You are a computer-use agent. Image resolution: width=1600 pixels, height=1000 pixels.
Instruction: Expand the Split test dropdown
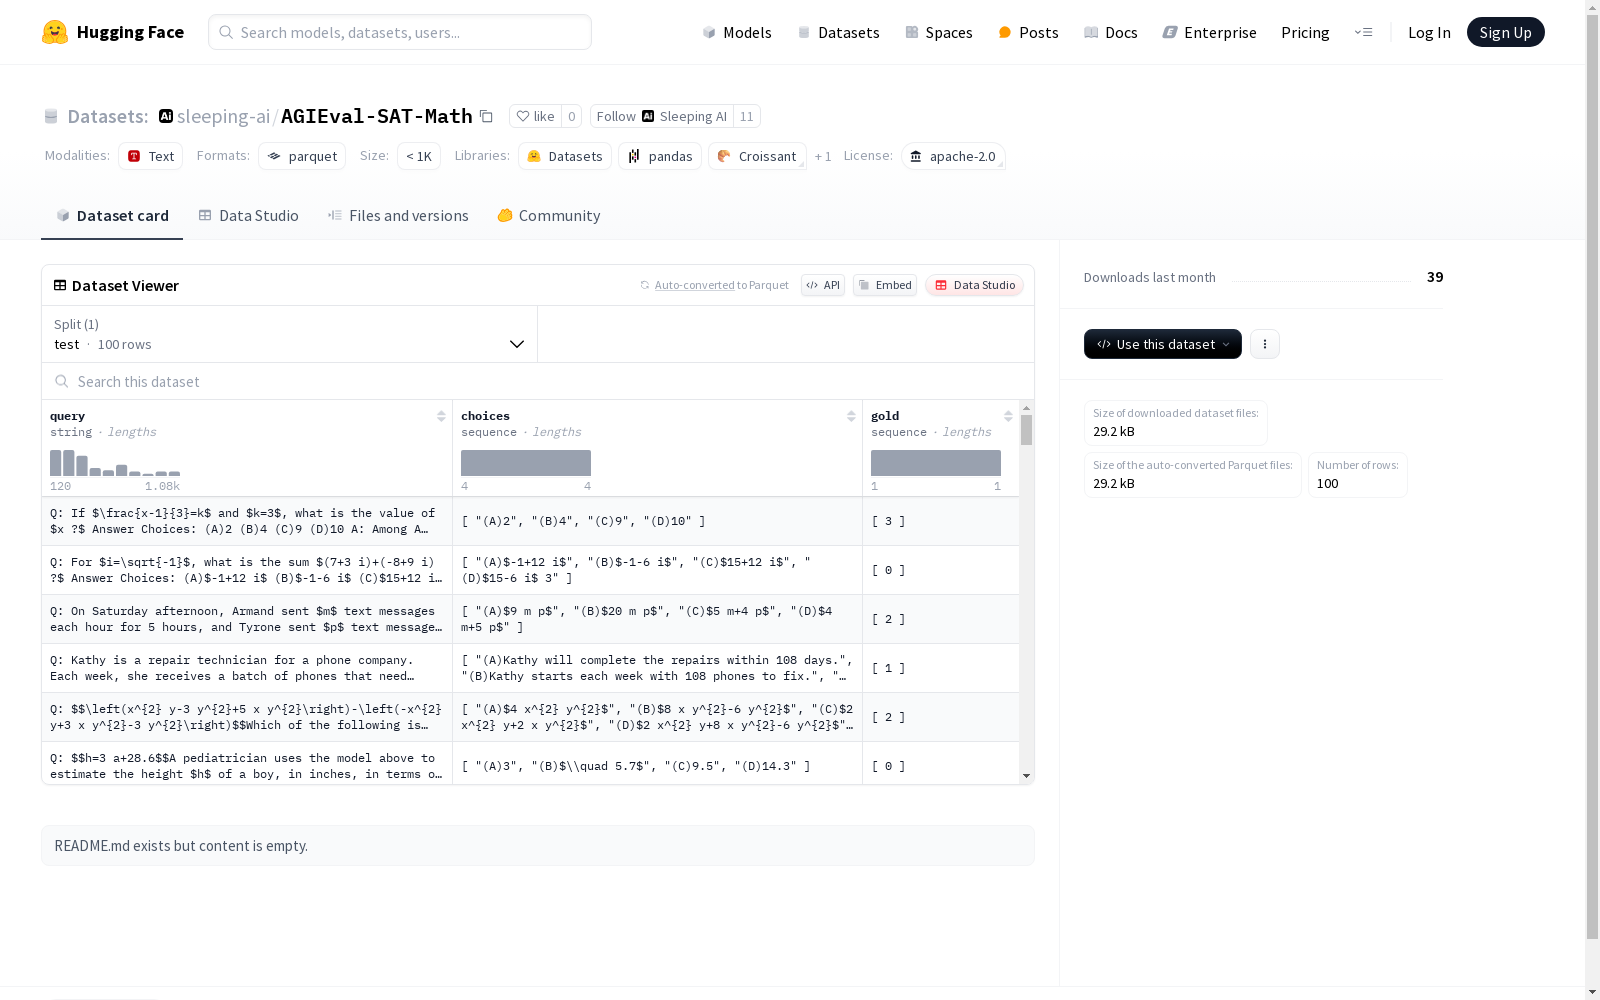[x=289, y=334]
